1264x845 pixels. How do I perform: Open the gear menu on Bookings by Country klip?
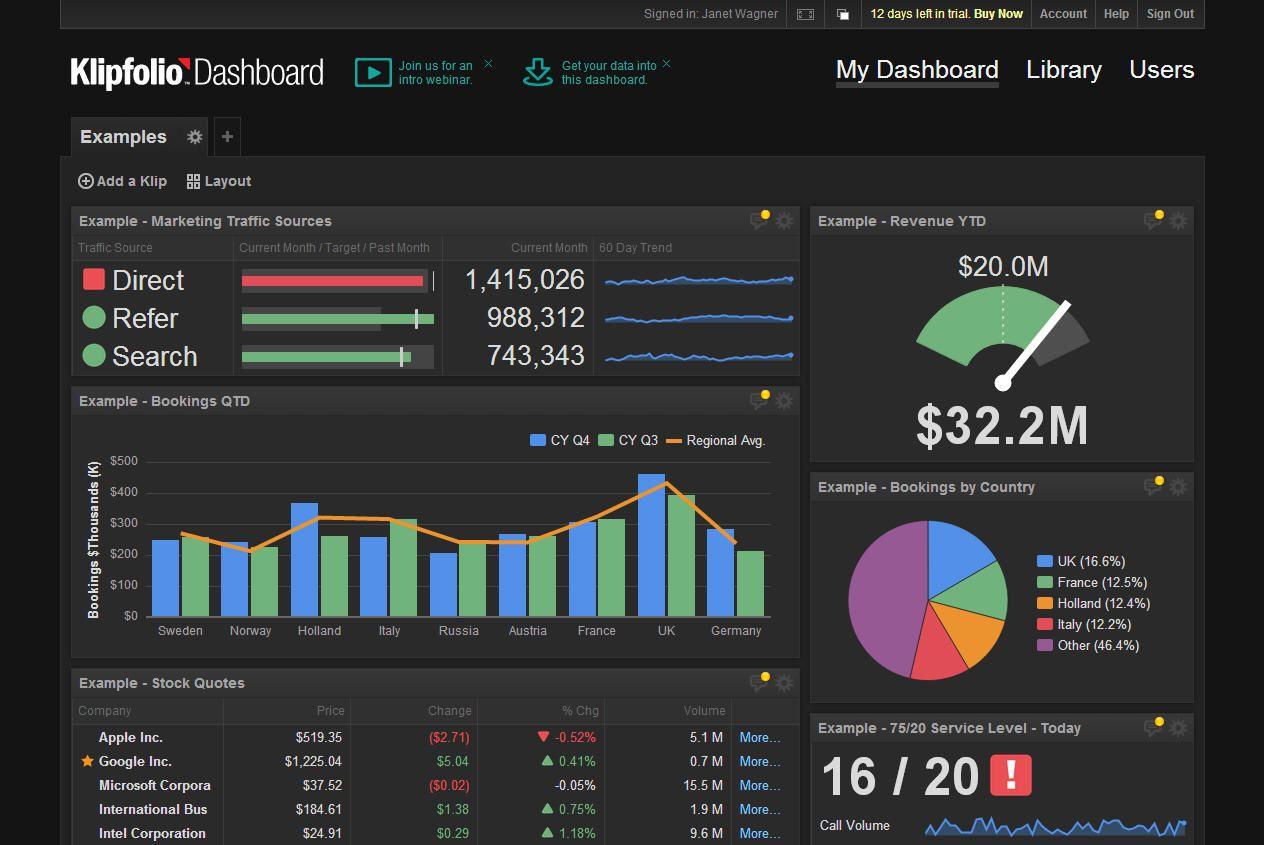click(1179, 486)
